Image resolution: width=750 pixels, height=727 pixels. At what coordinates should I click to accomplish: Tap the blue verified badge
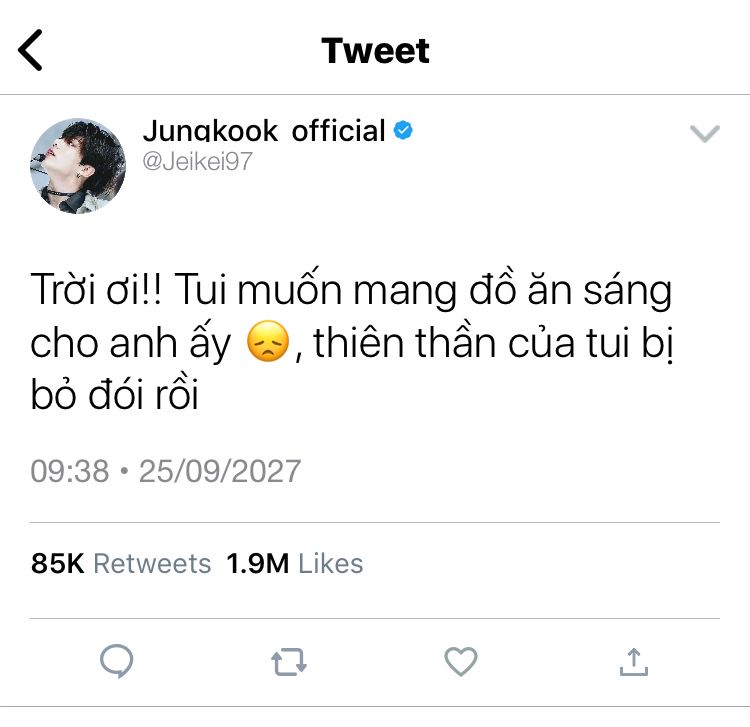(x=403, y=130)
